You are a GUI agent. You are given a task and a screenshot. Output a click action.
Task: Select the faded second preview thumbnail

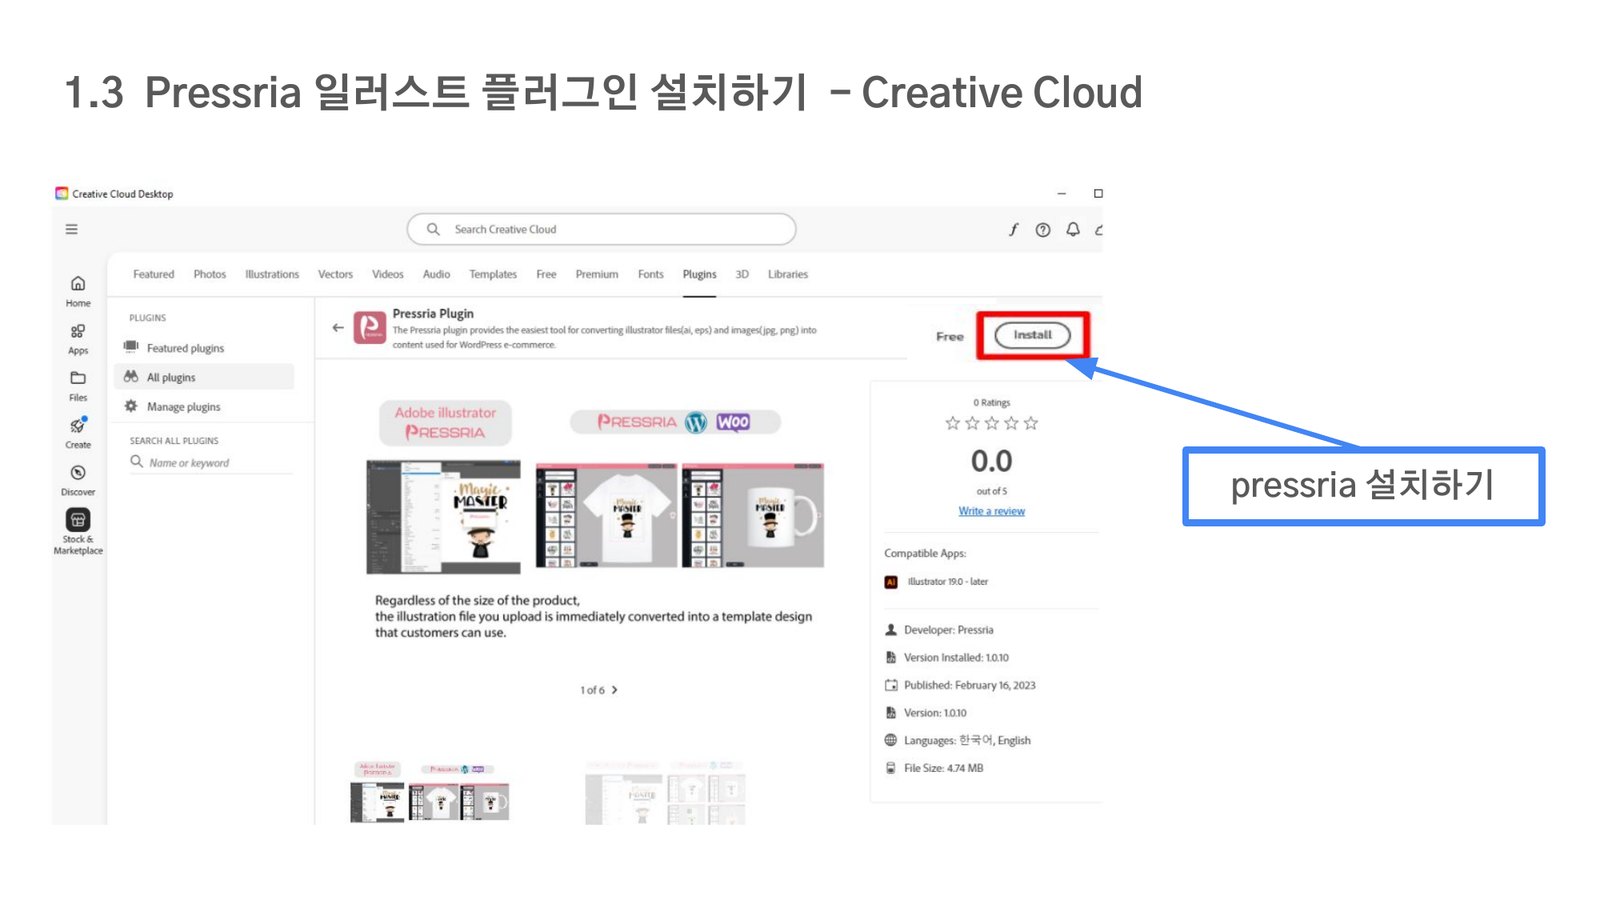665,792
